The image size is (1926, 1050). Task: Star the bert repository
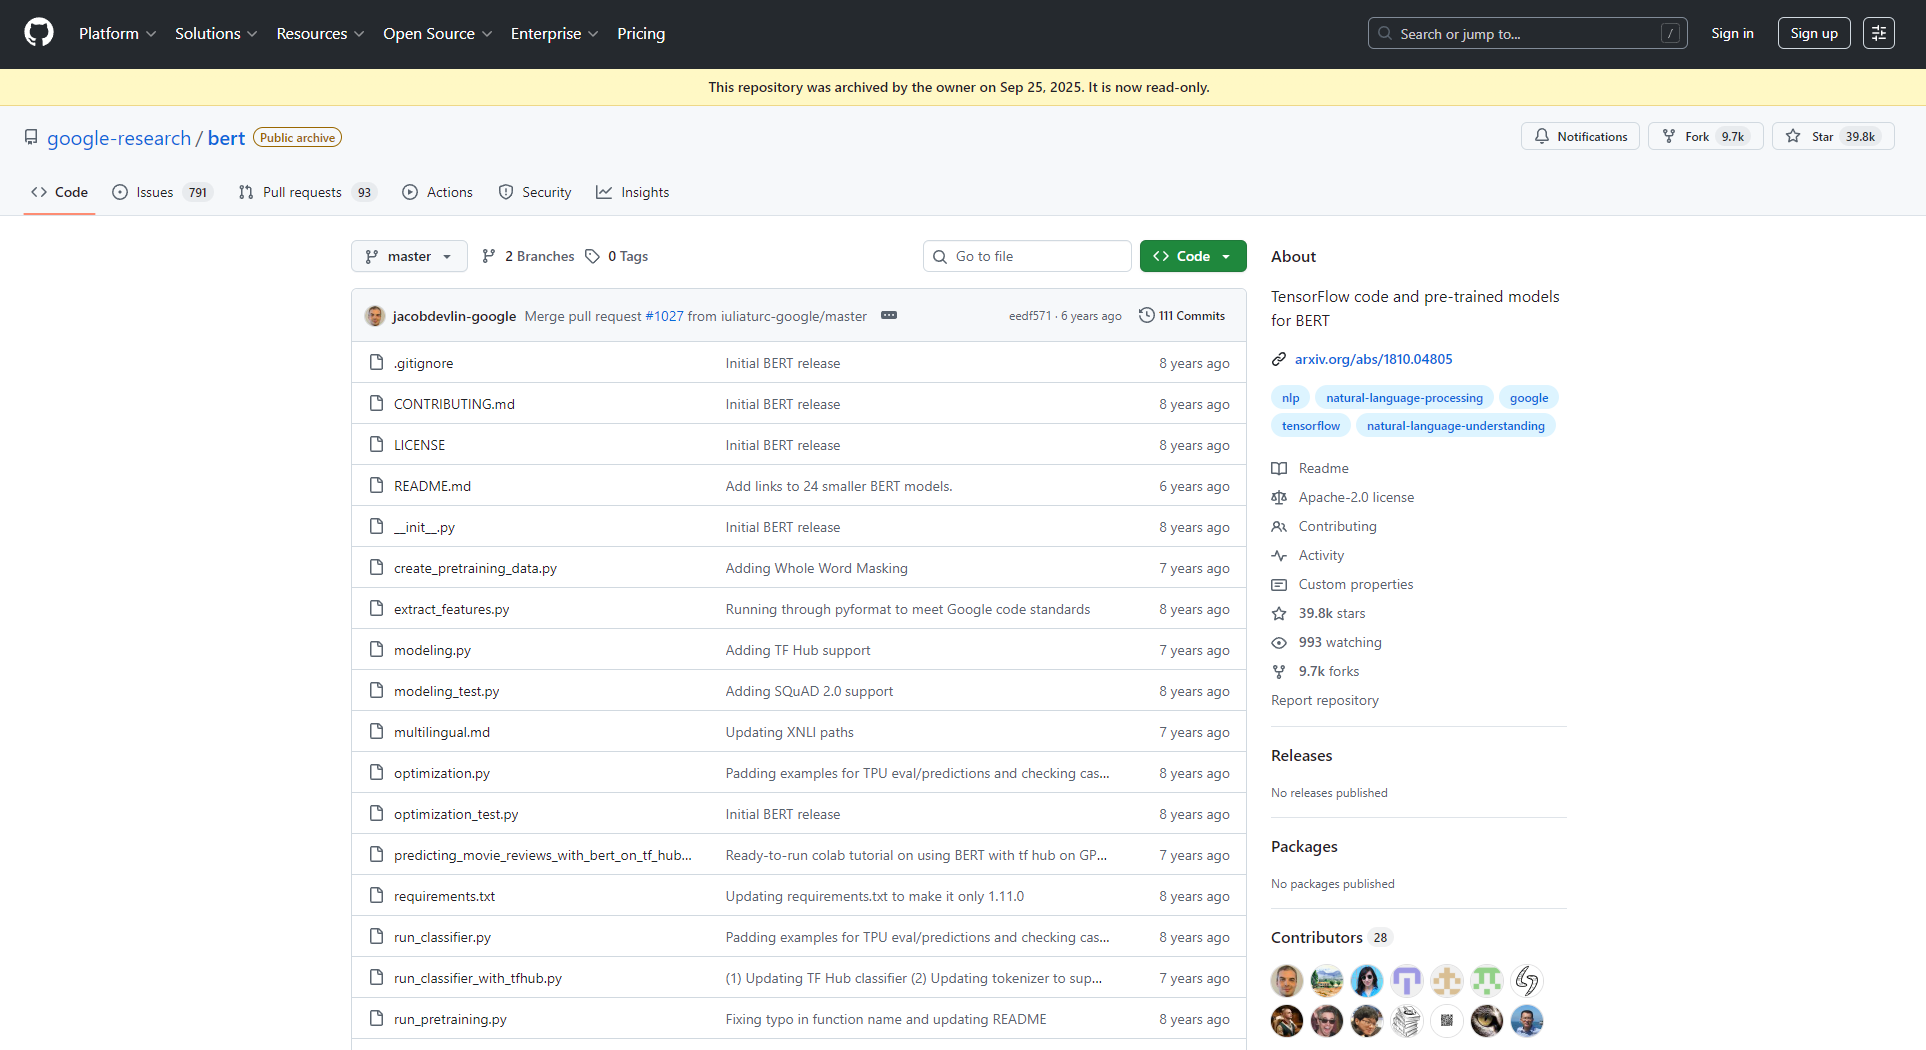(1832, 136)
